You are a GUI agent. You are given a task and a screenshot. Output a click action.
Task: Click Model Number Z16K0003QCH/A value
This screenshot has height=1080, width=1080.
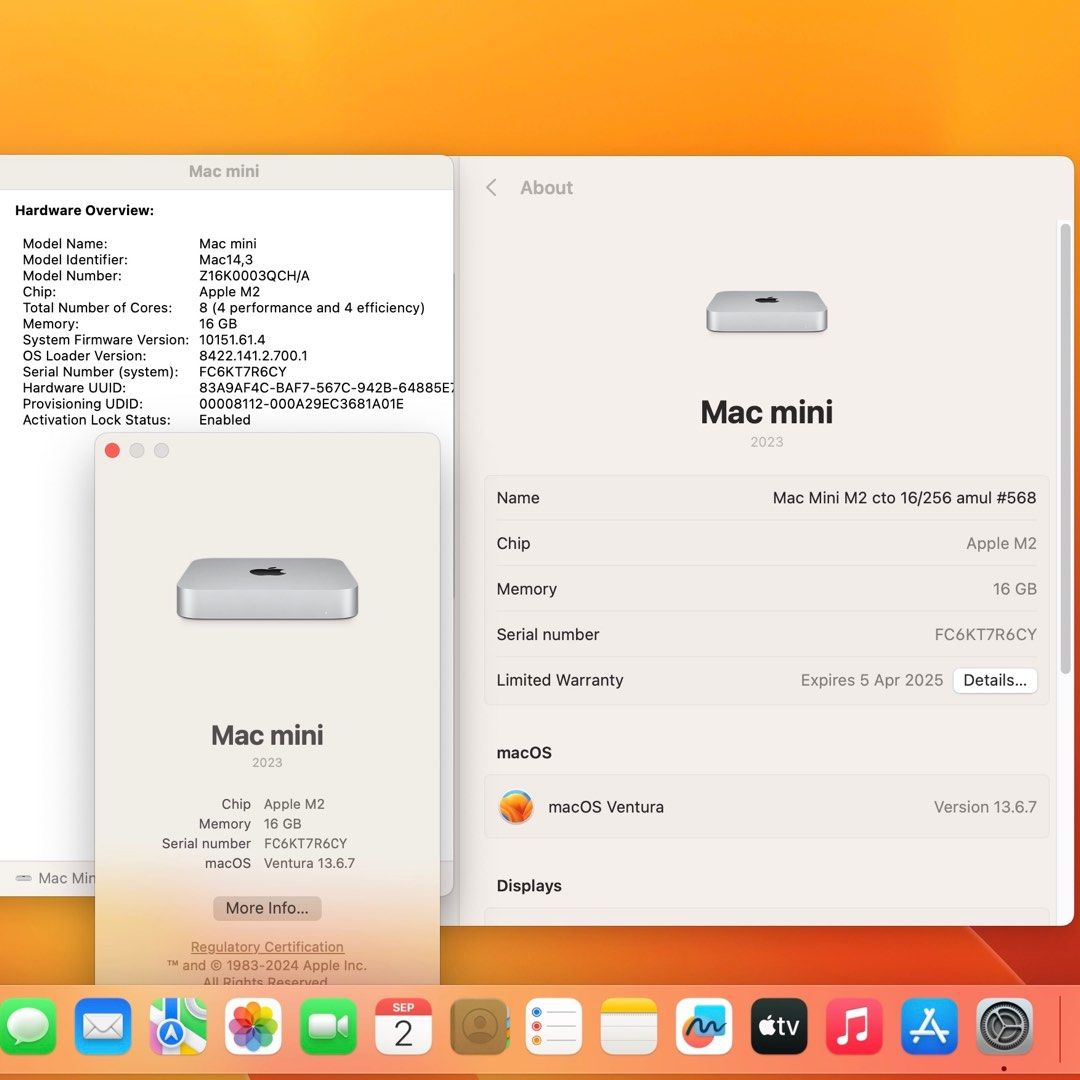254,276
